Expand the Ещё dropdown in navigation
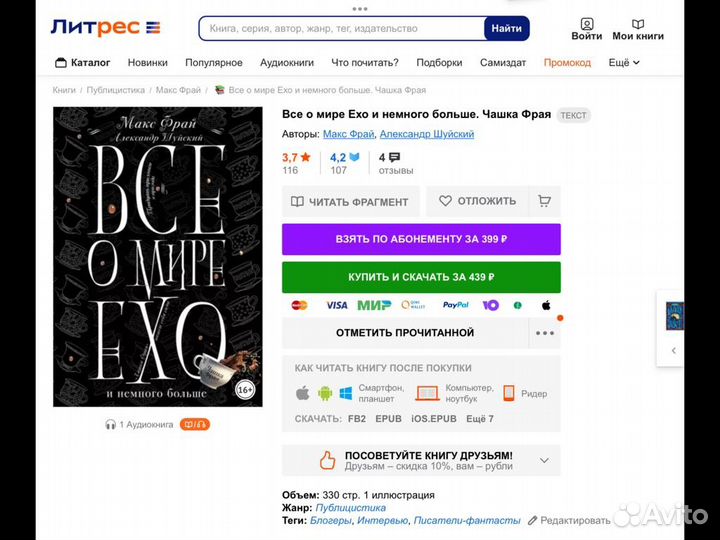The width and height of the screenshot is (720, 540). 624,62
